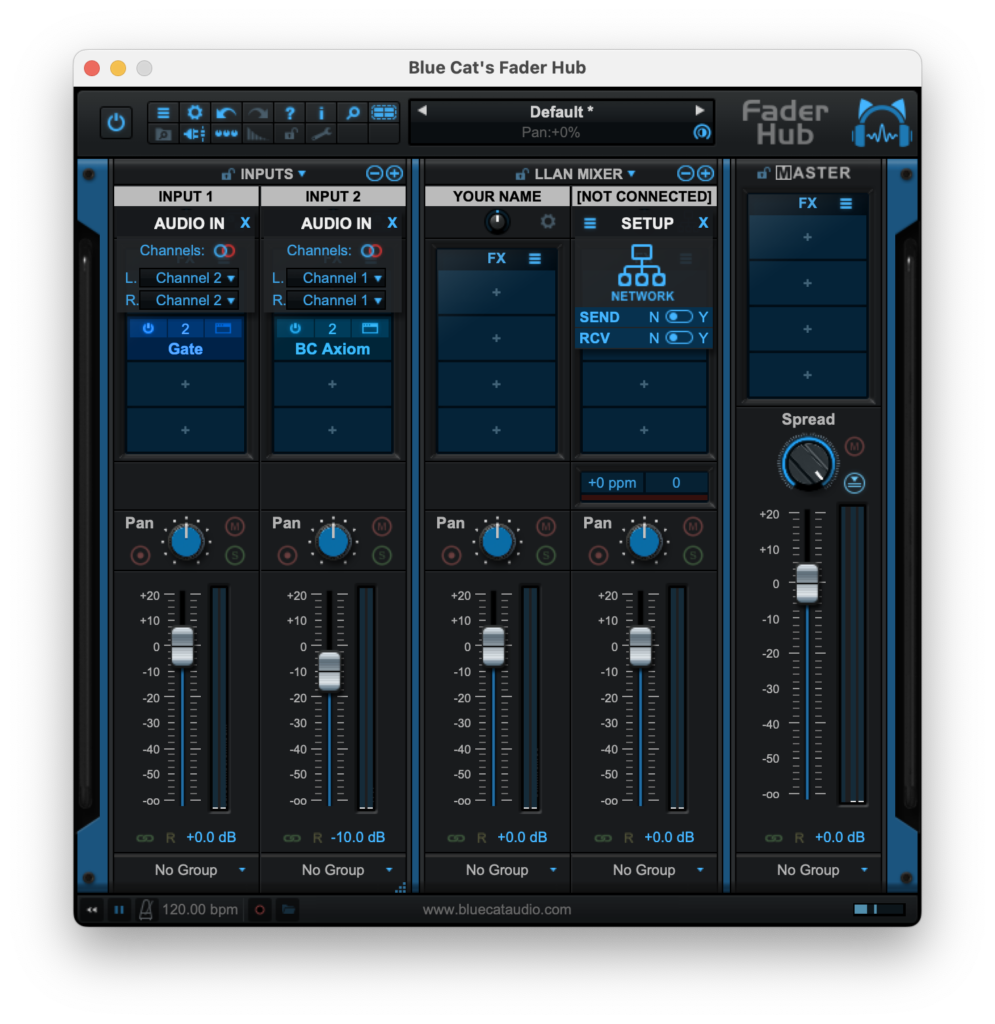
Task: Open the main menu hamburger icon
Action: 163,113
